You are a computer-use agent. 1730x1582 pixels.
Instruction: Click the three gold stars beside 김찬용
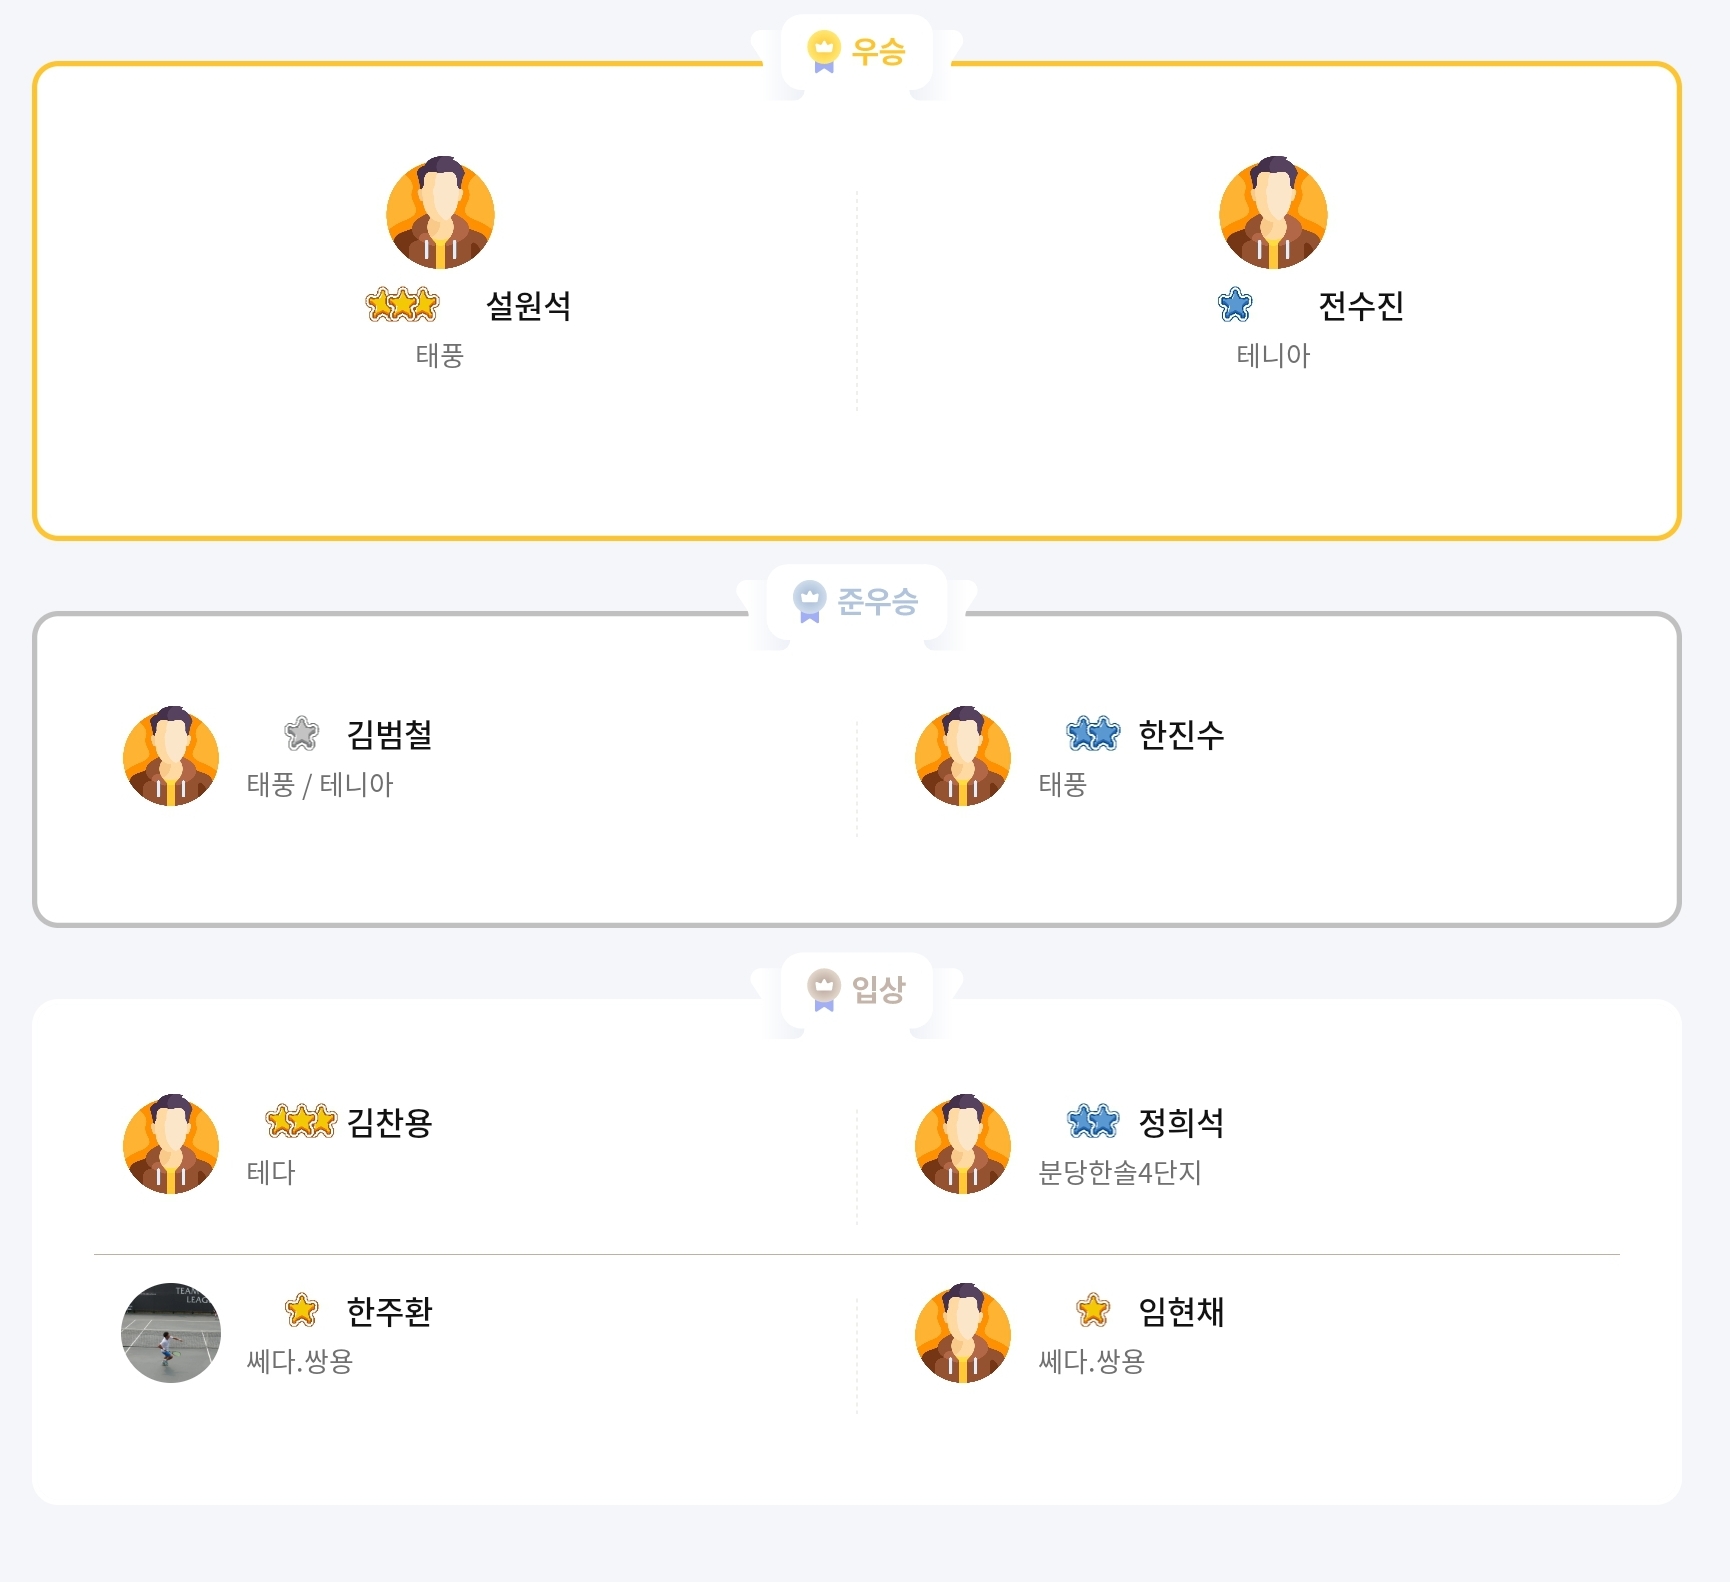click(301, 1121)
